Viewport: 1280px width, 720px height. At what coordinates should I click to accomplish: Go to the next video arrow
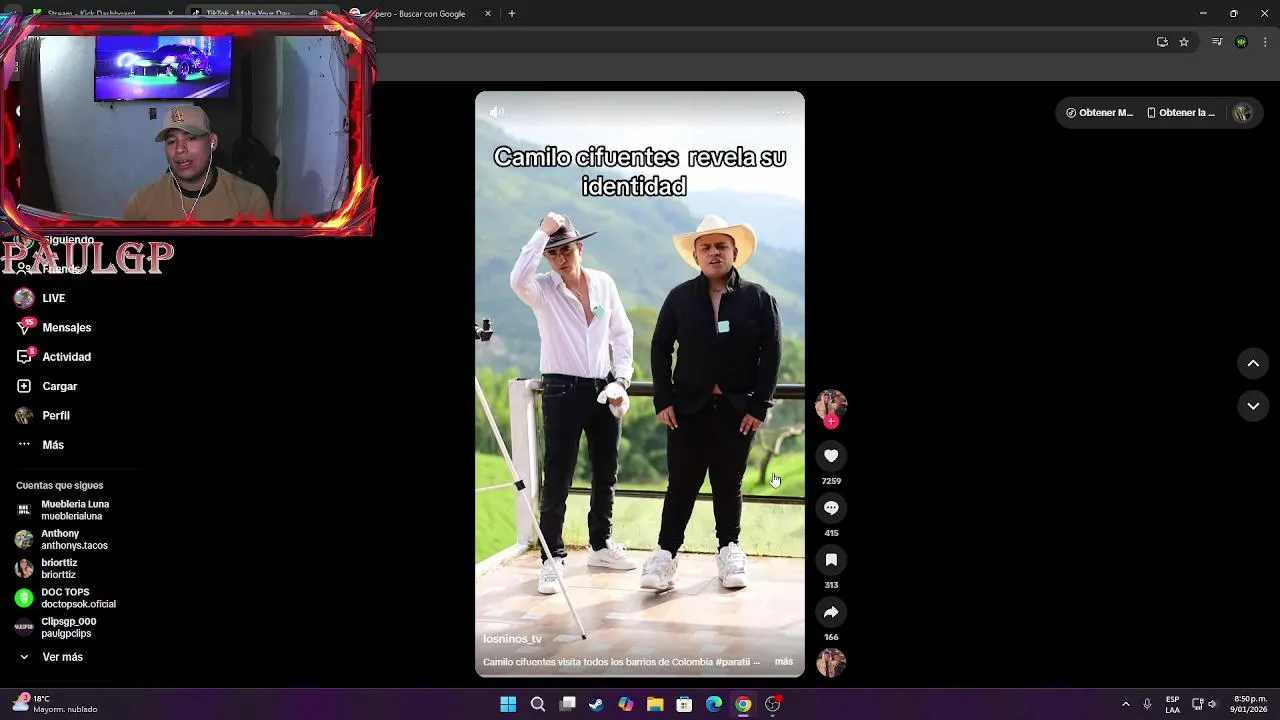click(1253, 406)
